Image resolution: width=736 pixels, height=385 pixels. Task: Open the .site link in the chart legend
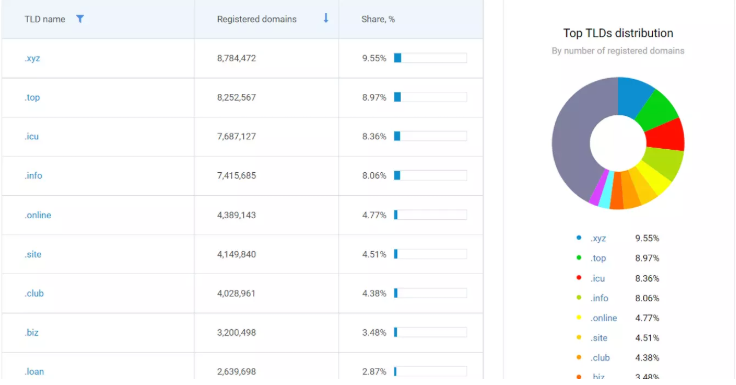tap(599, 338)
